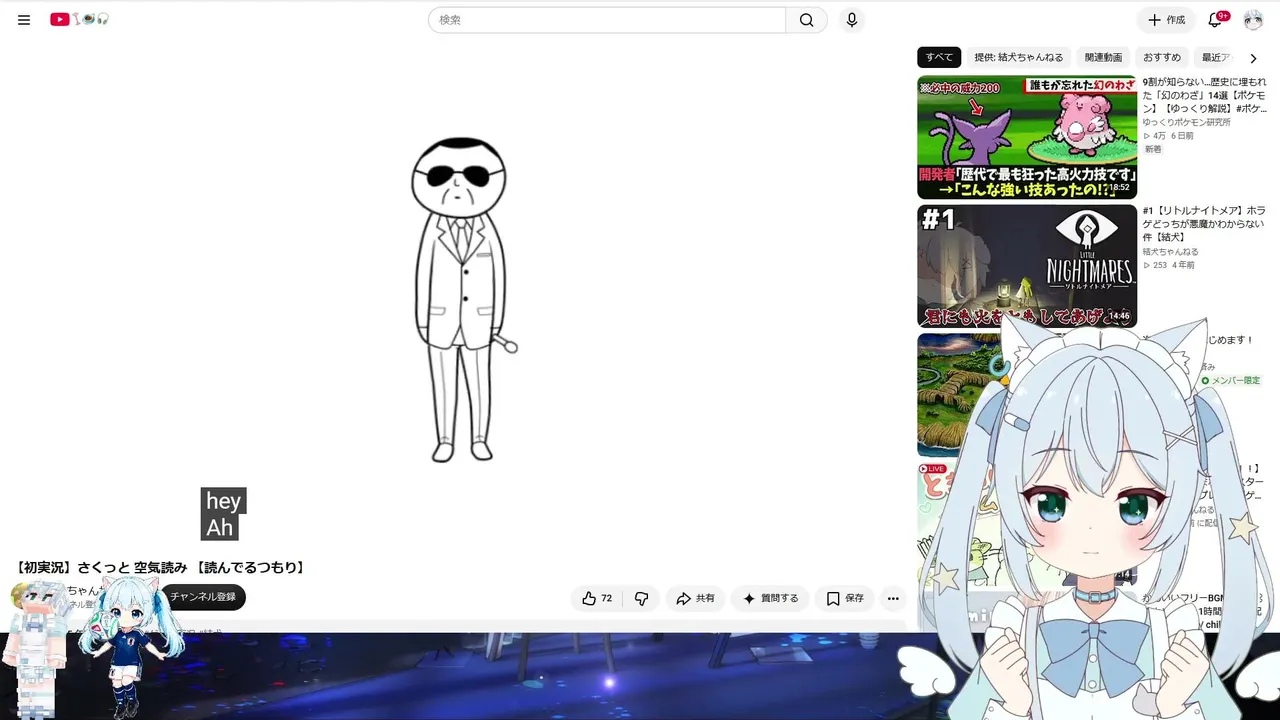The height and width of the screenshot is (720, 1280).
Task: Open the hamburger guide menu
Action: 24,20
